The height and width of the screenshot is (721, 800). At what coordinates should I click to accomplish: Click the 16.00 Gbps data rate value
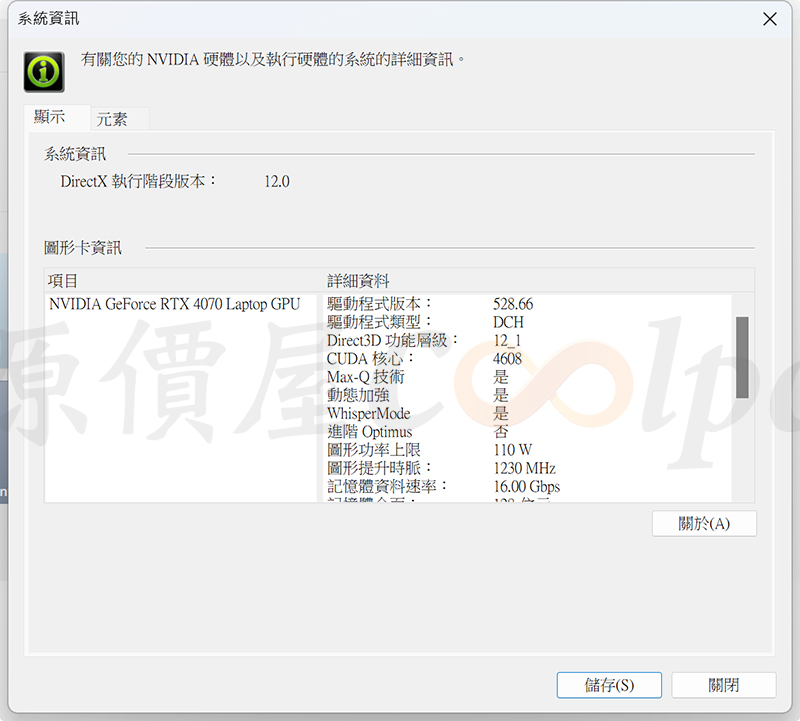(527, 486)
